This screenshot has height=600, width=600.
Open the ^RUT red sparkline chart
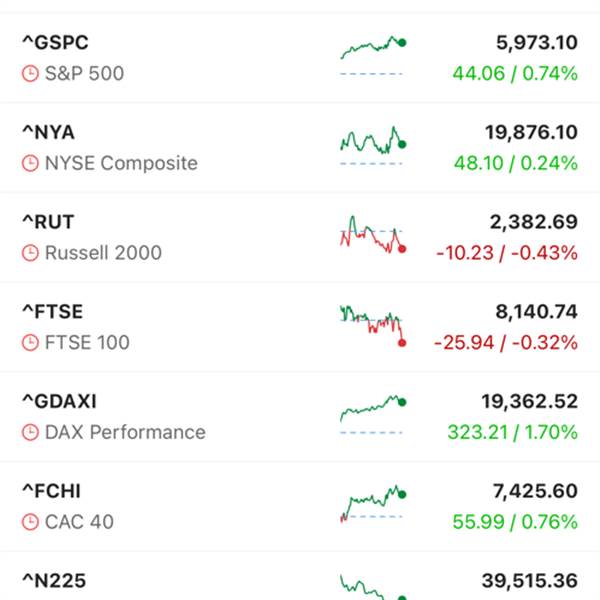pos(373,235)
